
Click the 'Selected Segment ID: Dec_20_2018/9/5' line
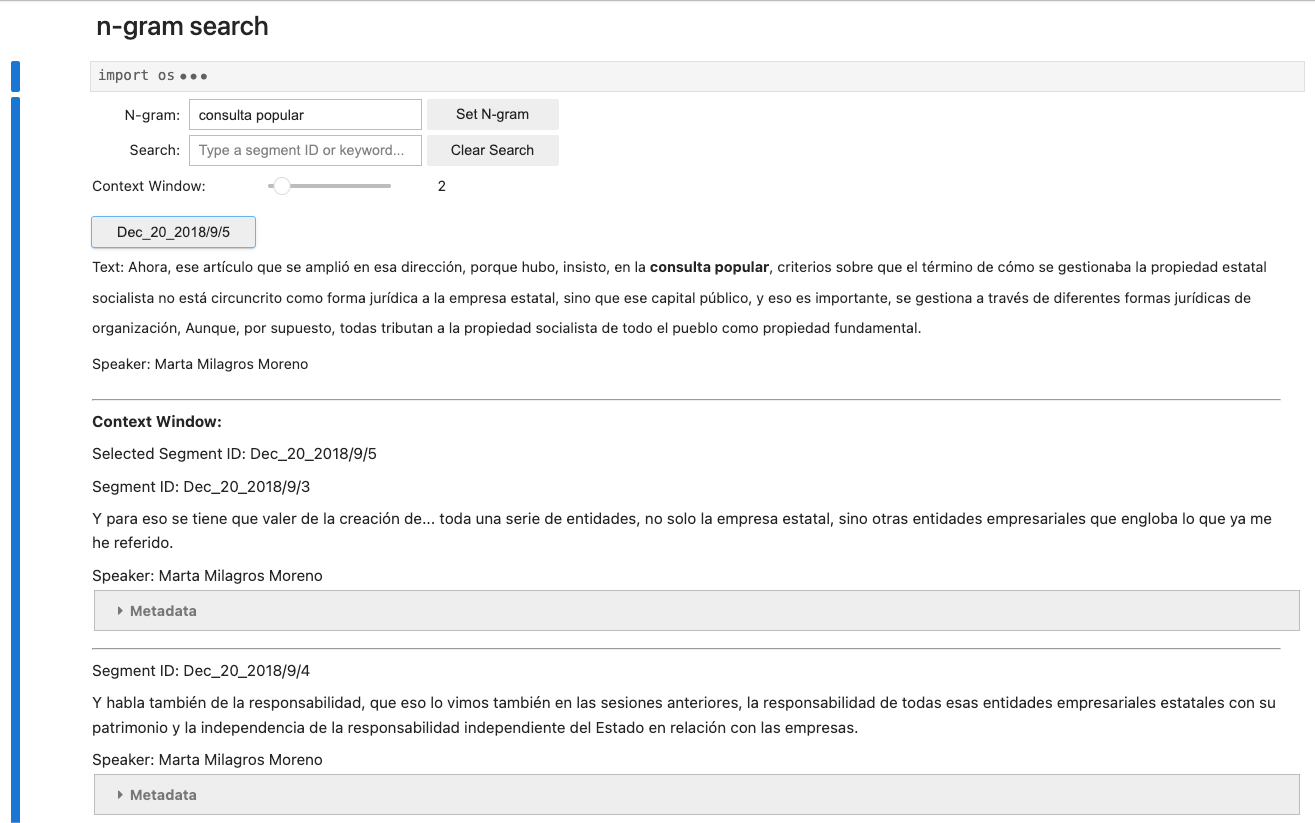234,454
